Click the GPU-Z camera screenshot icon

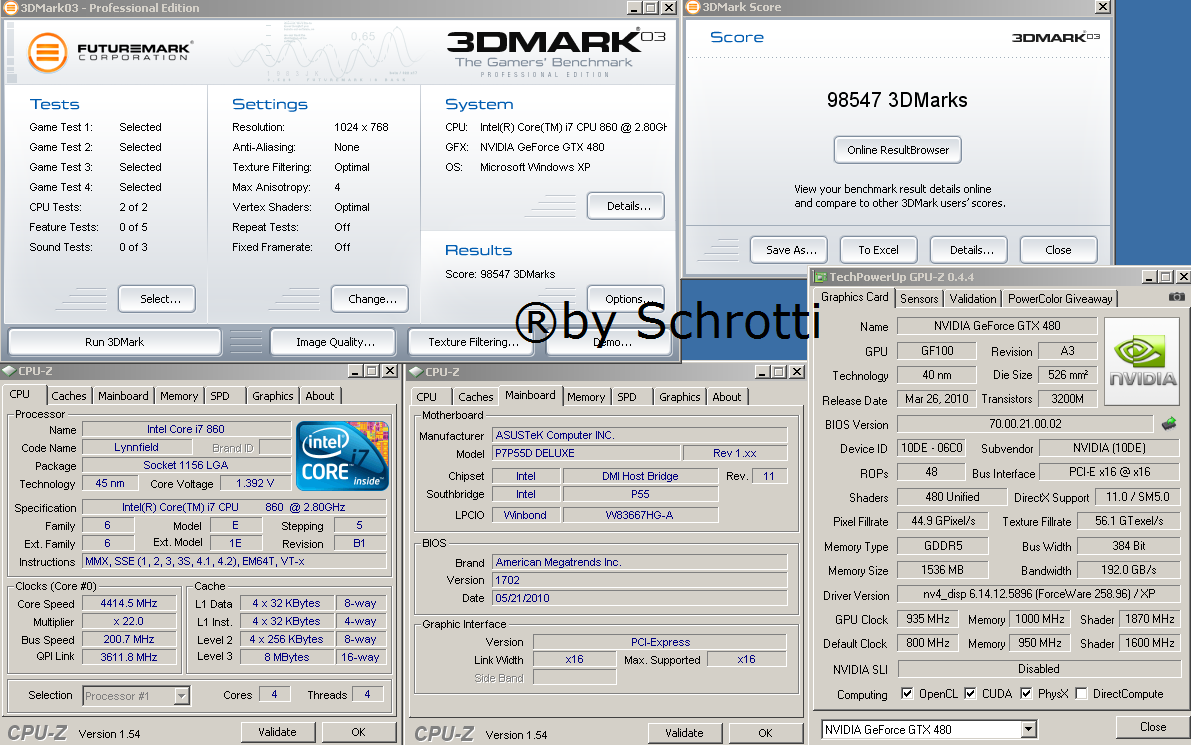point(1176,297)
